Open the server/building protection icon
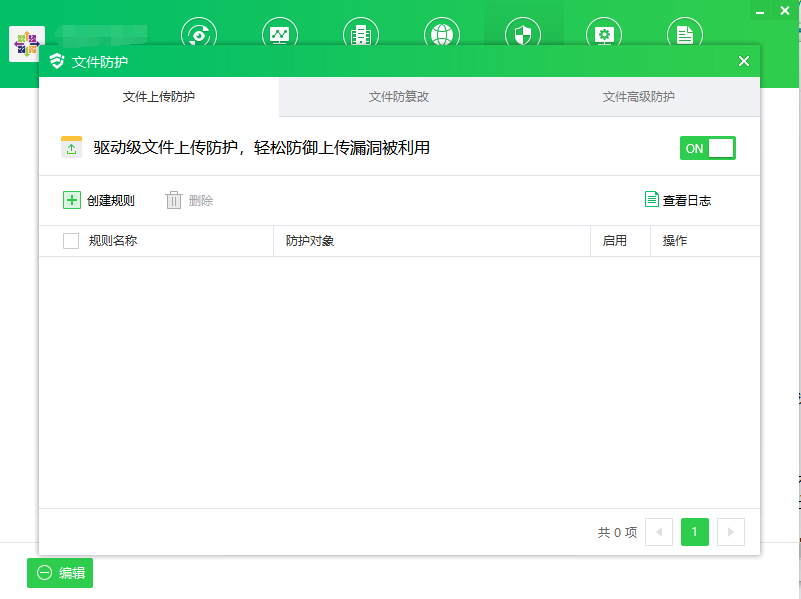The height and width of the screenshot is (599, 801). click(x=361, y=33)
